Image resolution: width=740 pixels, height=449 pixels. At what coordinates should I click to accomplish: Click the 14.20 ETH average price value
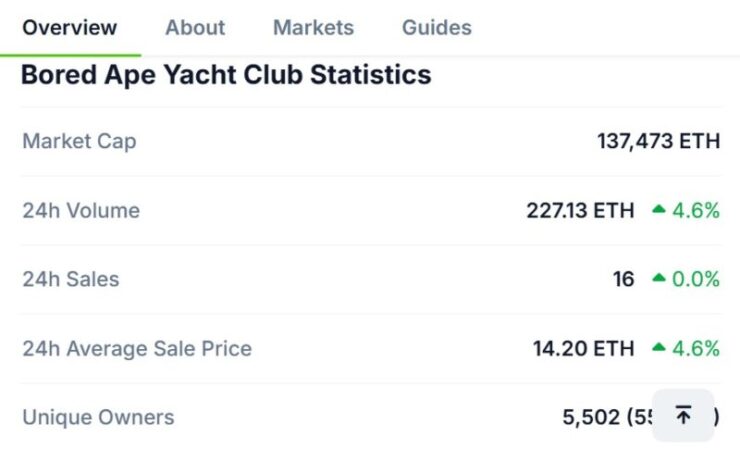click(583, 349)
